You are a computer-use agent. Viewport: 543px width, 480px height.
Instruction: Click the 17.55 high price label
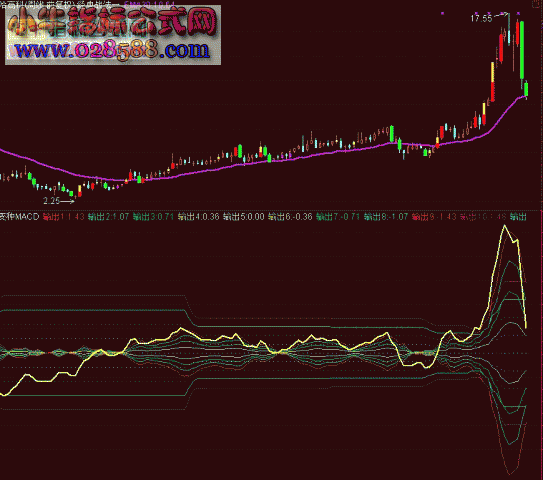(x=481, y=18)
